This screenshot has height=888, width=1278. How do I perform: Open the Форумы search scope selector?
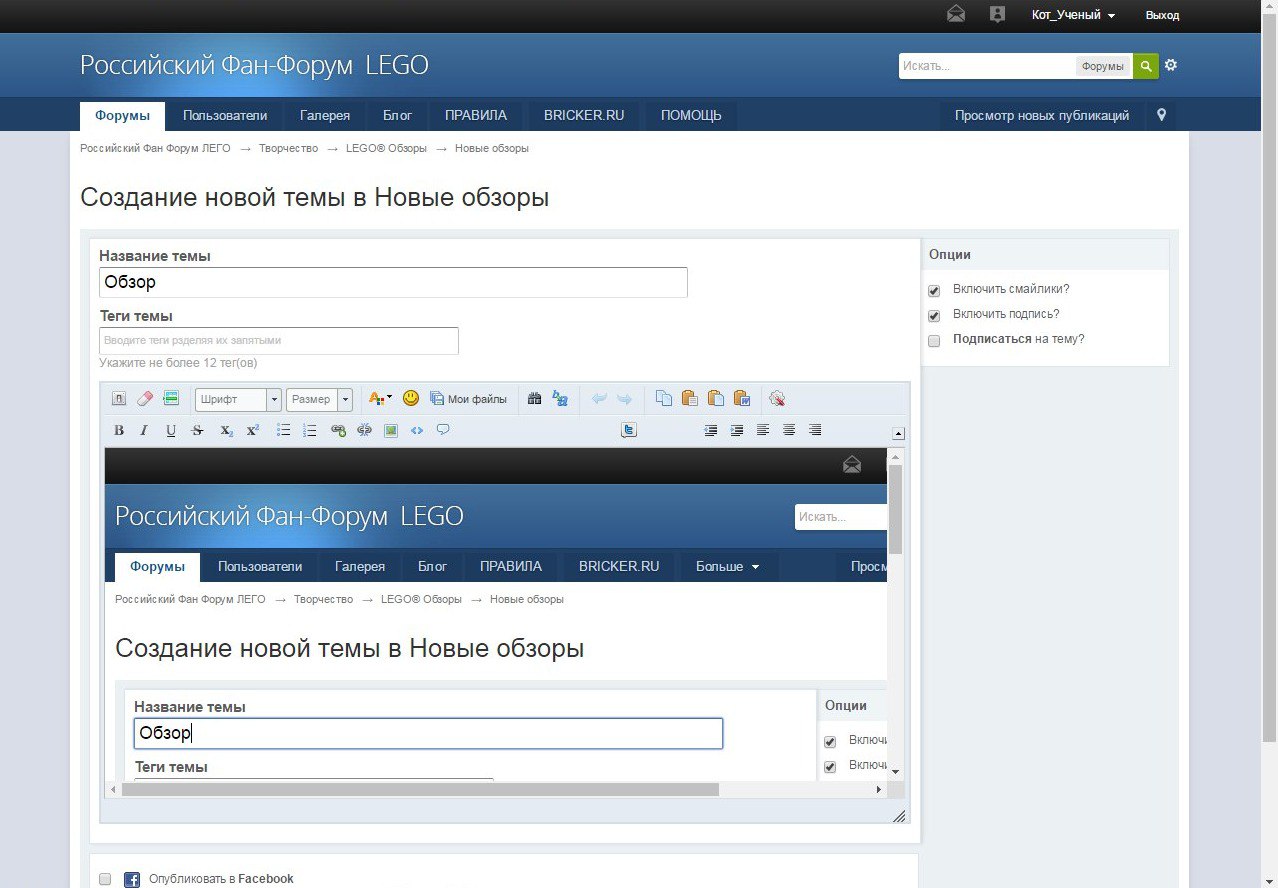pyautogui.click(x=1103, y=66)
